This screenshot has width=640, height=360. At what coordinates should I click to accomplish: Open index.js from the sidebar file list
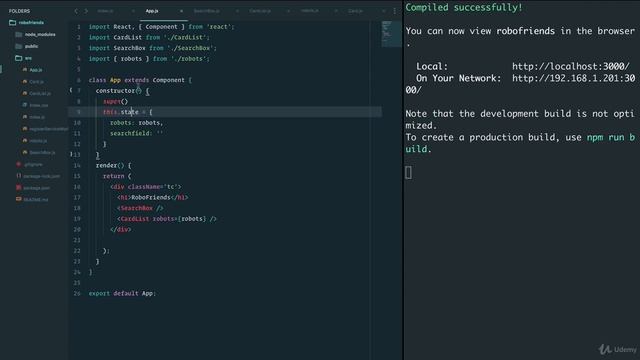(37, 117)
